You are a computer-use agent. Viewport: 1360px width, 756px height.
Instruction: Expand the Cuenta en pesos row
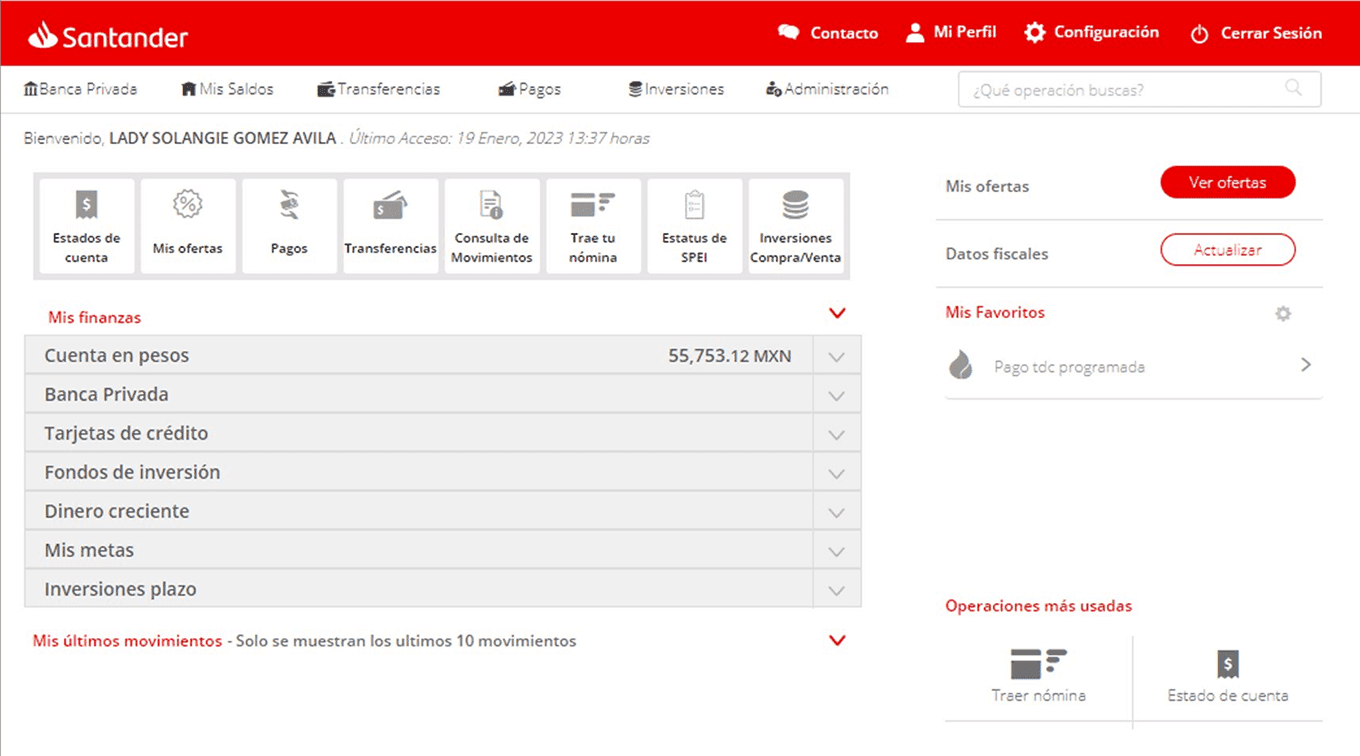(837, 356)
